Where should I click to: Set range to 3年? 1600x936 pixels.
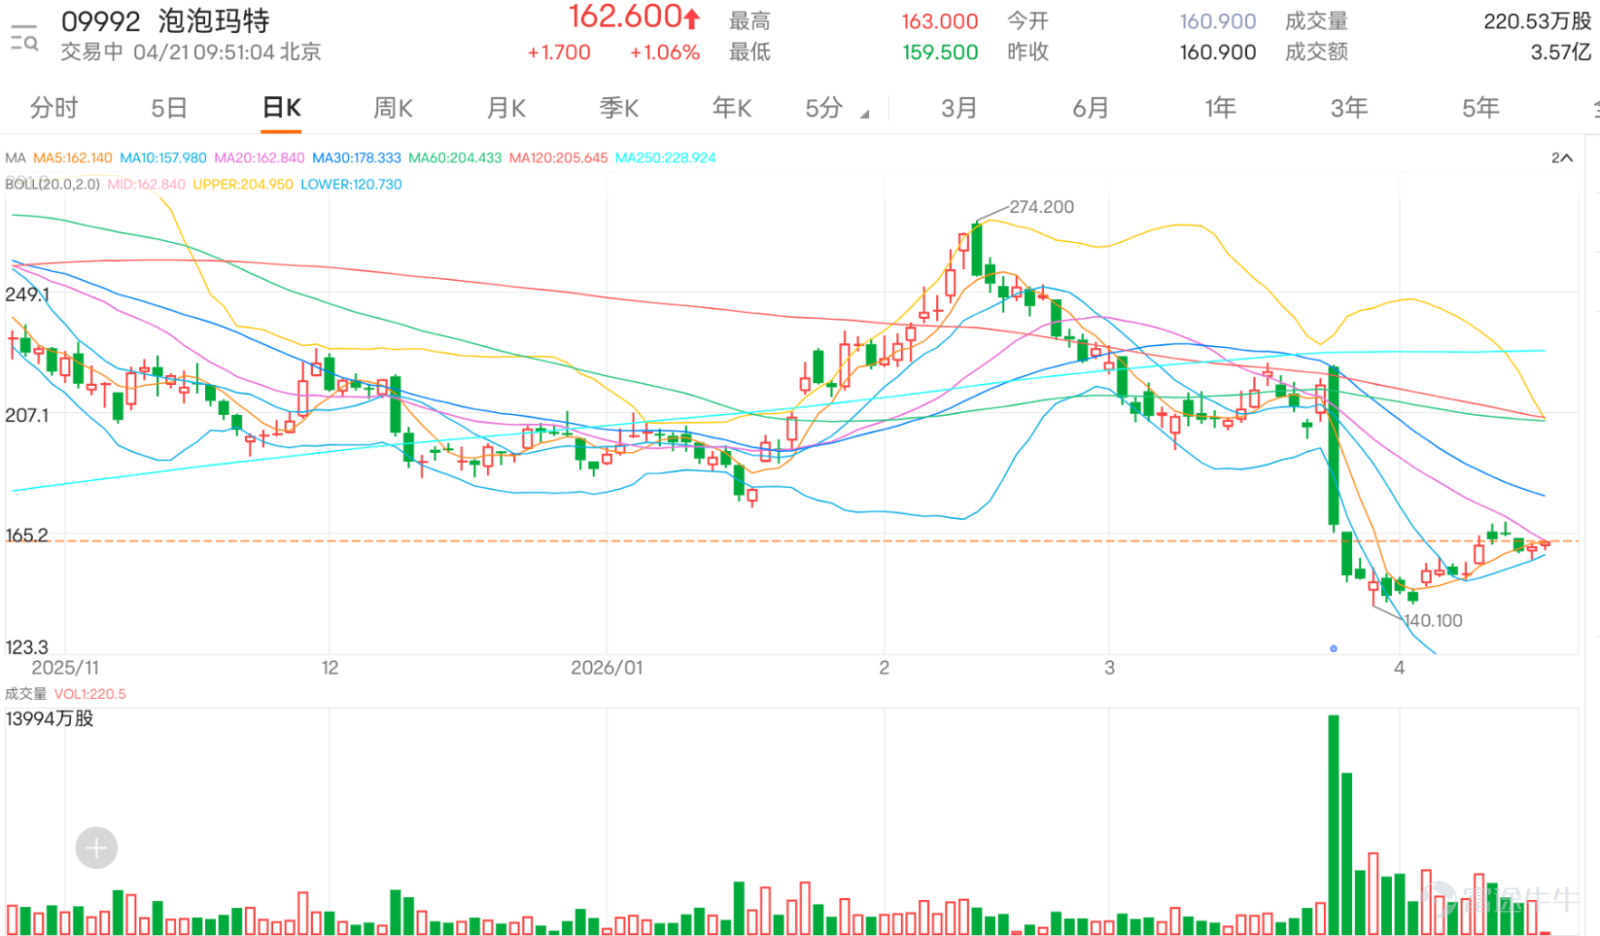(x=1349, y=108)
